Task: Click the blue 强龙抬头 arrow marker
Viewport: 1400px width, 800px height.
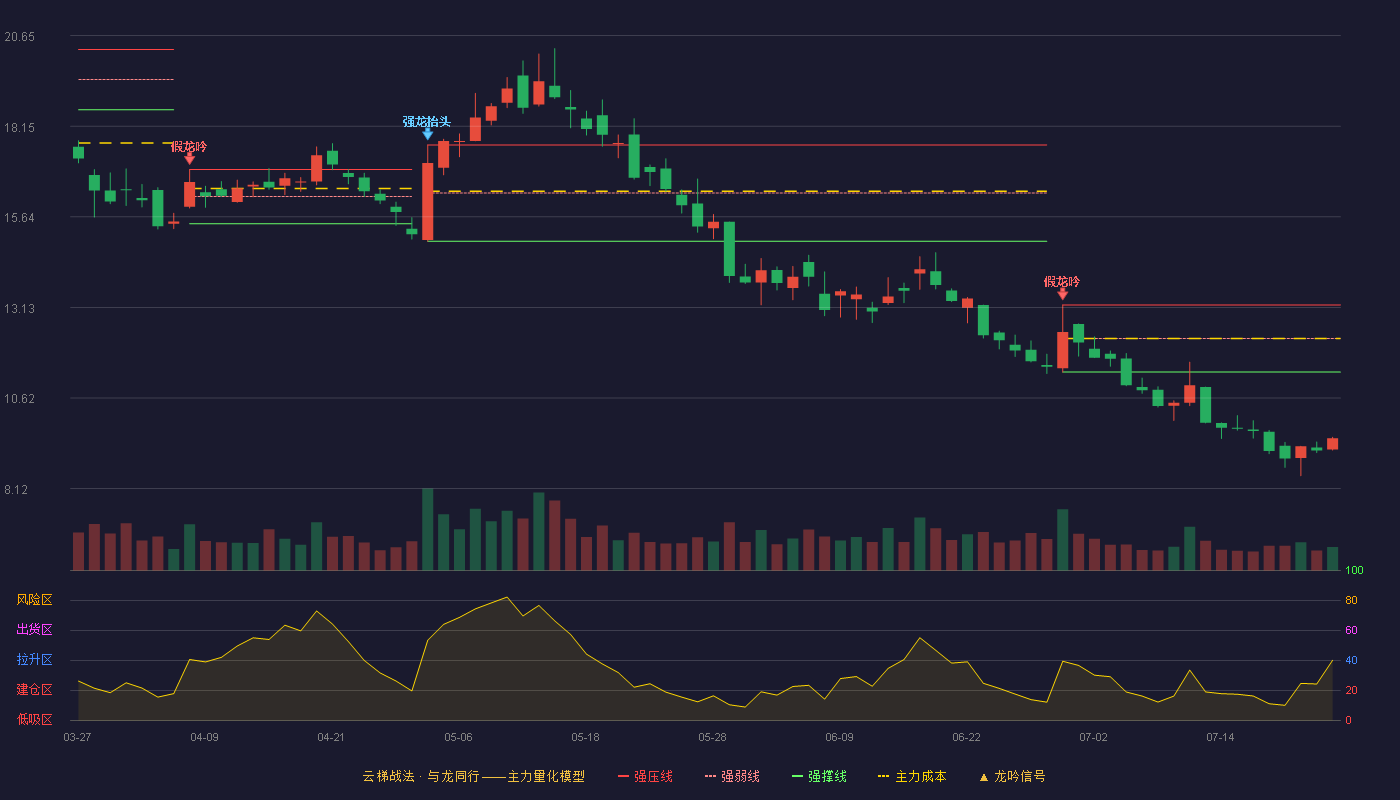Action: pyautogui.click(x=427, y=134)
